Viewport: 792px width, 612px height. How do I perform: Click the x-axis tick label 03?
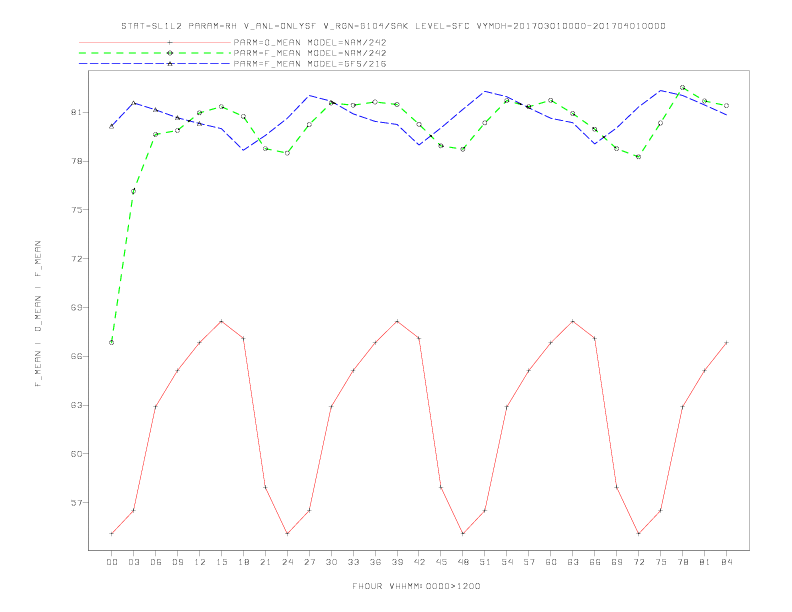(133, 562)
